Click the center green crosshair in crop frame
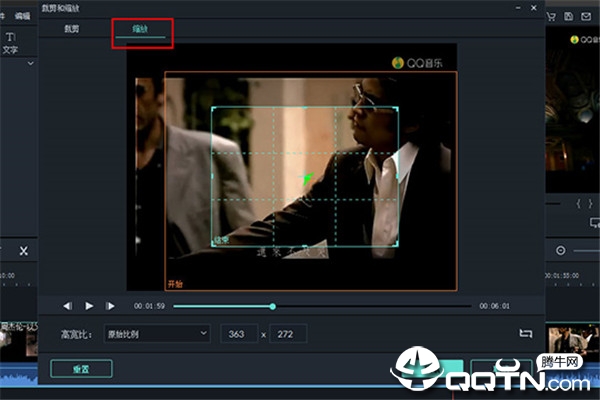The height and width of the screenshot is (400, 600). (306, 178)
